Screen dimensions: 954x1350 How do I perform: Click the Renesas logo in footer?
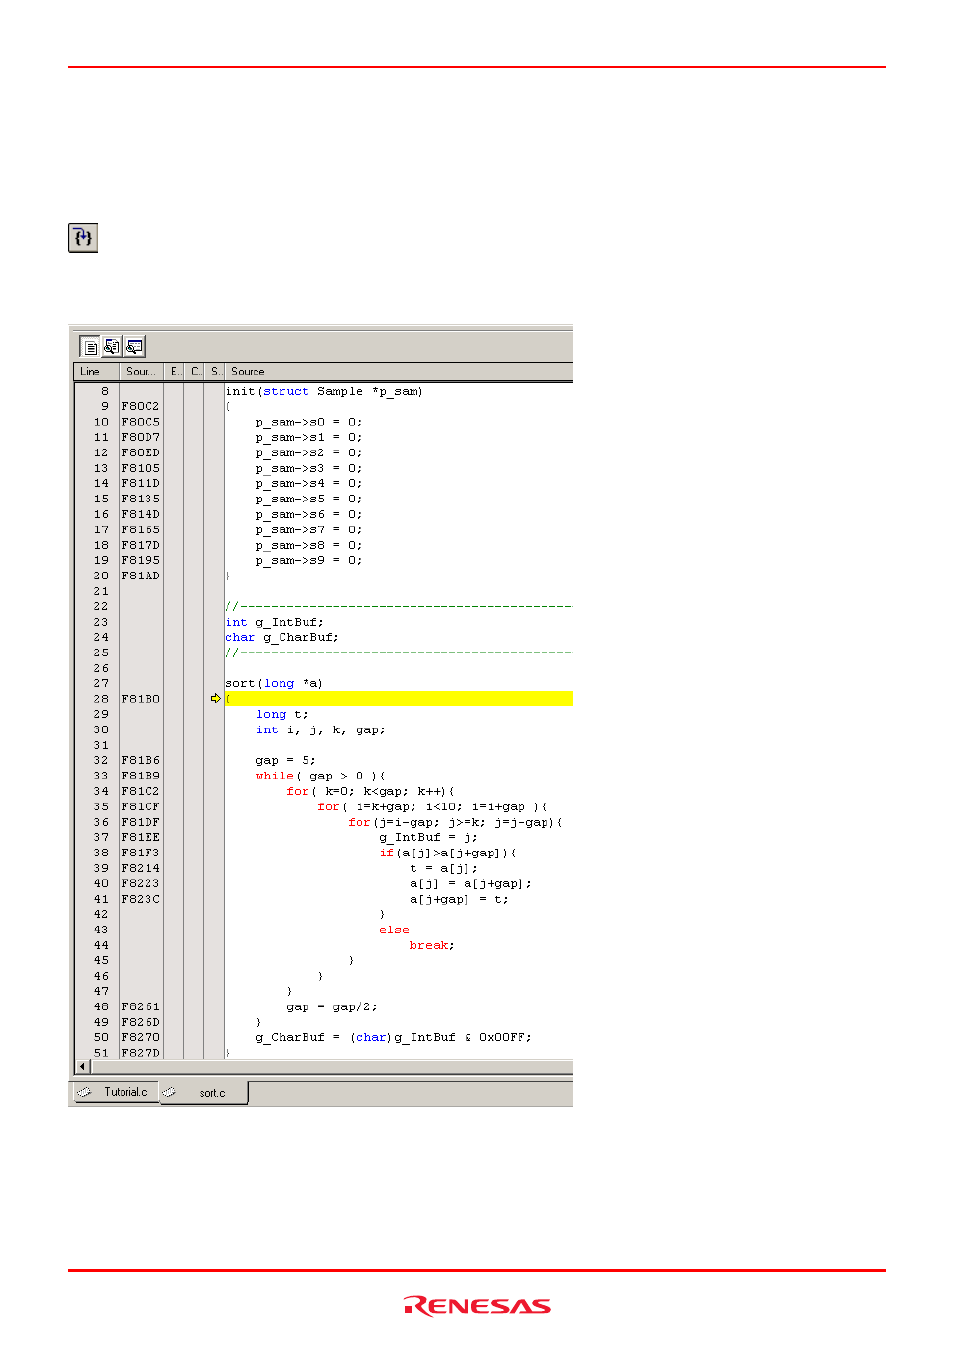coord(477,1306)
